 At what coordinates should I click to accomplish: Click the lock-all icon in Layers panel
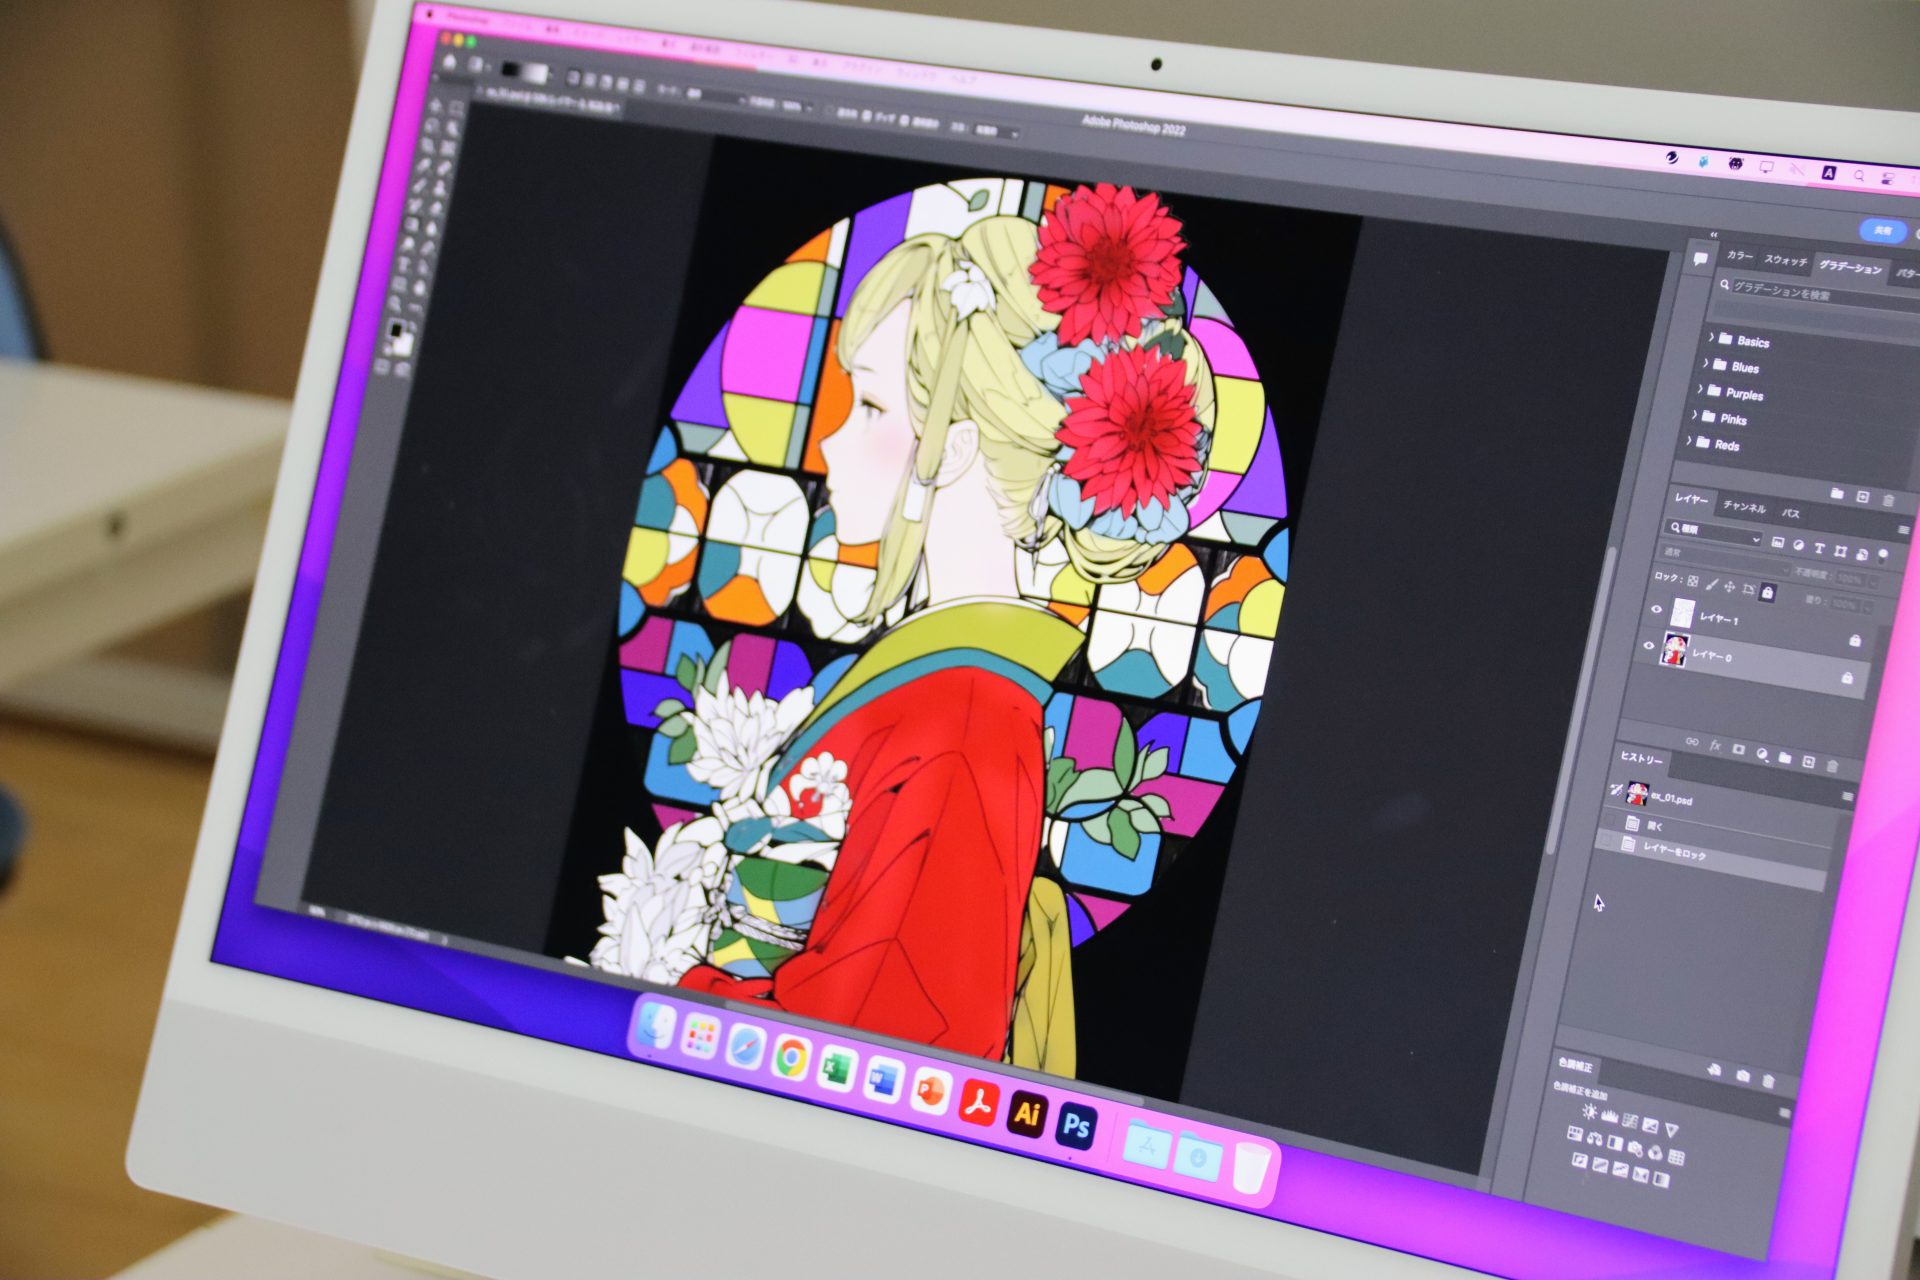pos(1768,593)
